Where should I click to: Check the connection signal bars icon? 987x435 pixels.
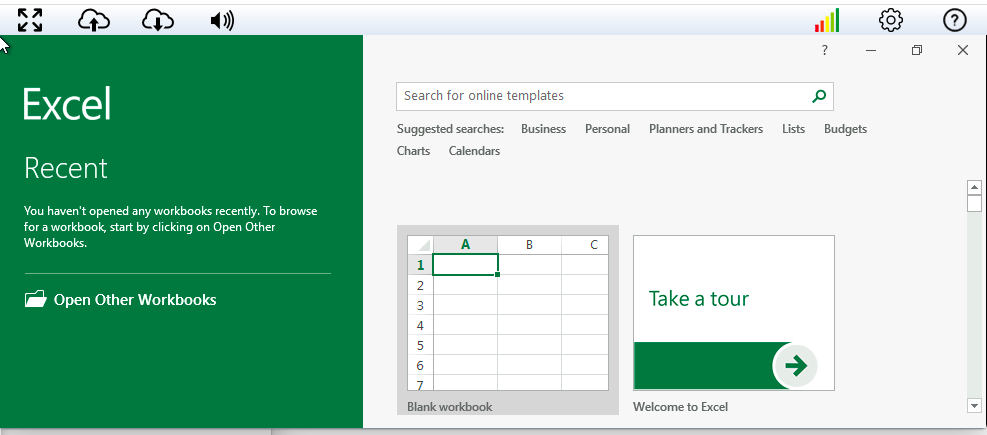click(x=826, y=20)
